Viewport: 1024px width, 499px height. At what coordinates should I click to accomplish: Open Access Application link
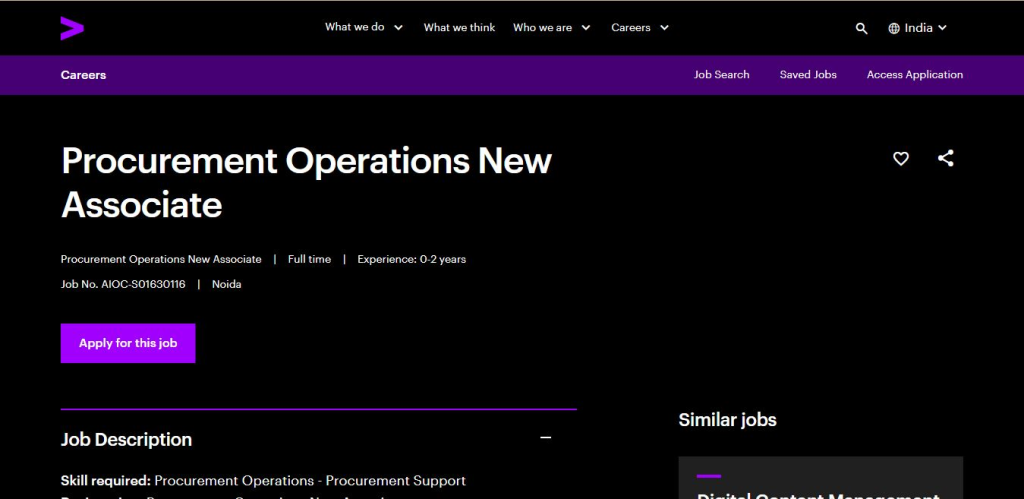[x=914, y=74]
